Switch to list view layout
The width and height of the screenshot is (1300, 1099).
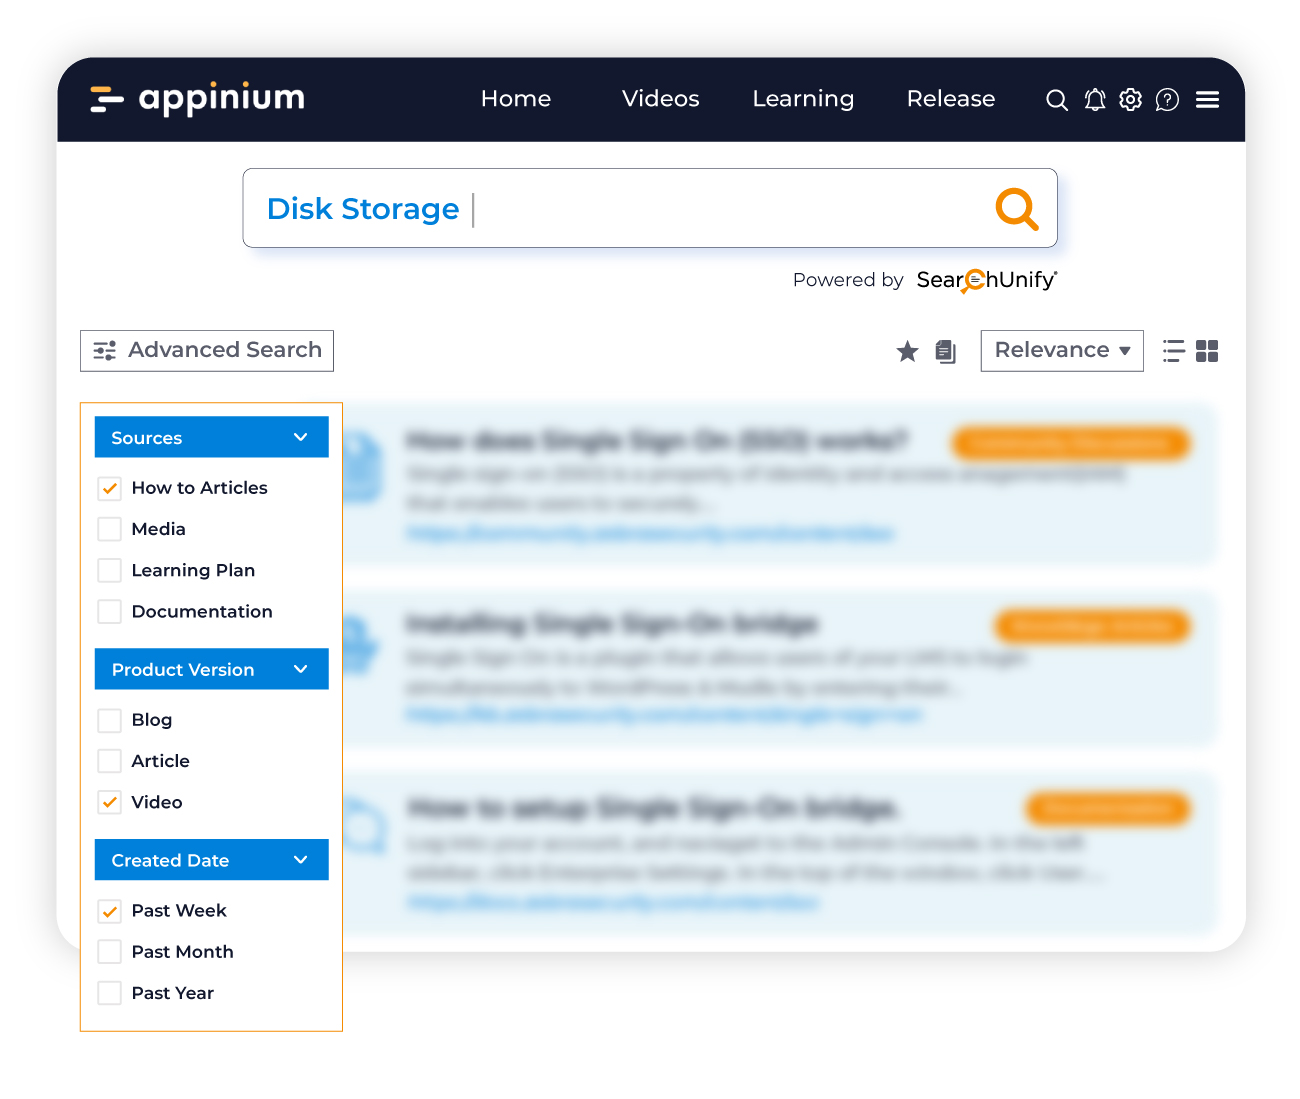(1174, 351)
